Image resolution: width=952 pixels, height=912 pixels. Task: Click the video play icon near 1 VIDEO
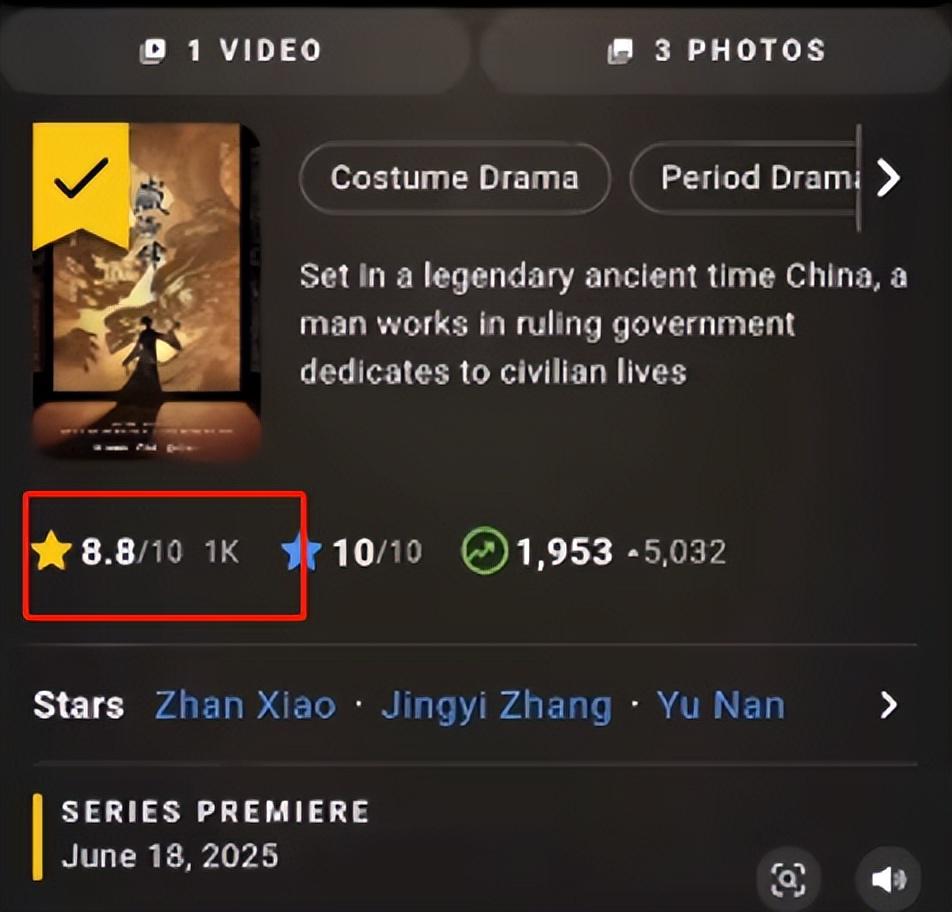152,50
